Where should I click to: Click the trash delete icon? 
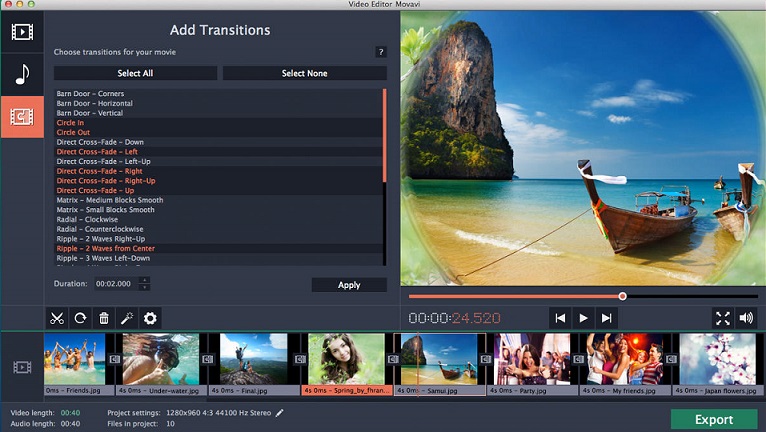coord(103,318)
